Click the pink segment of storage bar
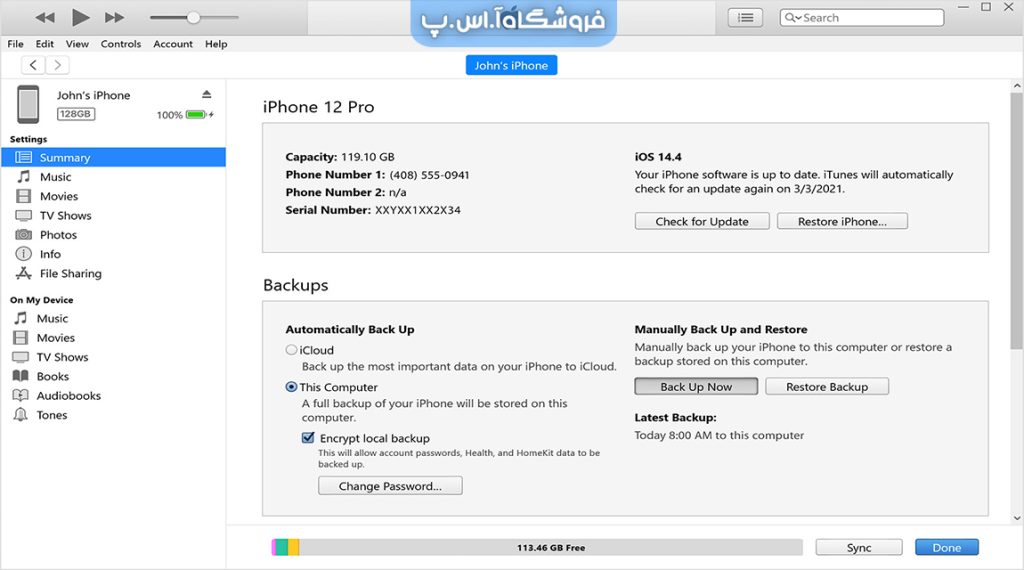 (274, 547)
